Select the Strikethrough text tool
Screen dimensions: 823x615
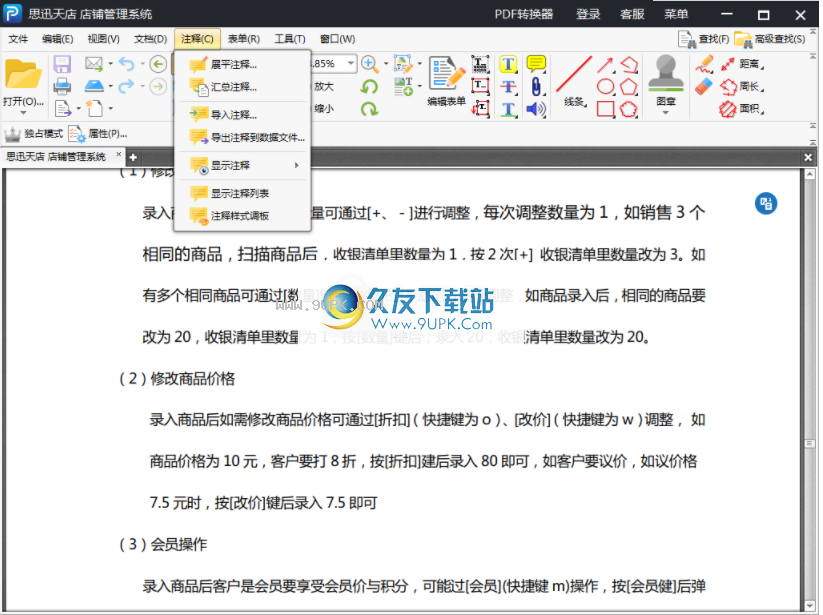coord(508,86)
